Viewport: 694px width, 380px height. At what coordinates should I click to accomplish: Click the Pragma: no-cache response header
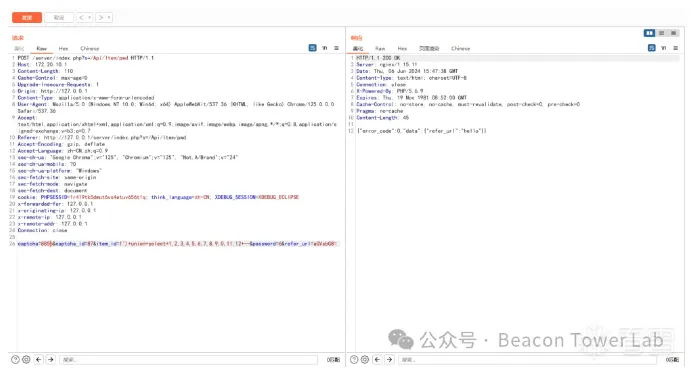coord(379,111)
